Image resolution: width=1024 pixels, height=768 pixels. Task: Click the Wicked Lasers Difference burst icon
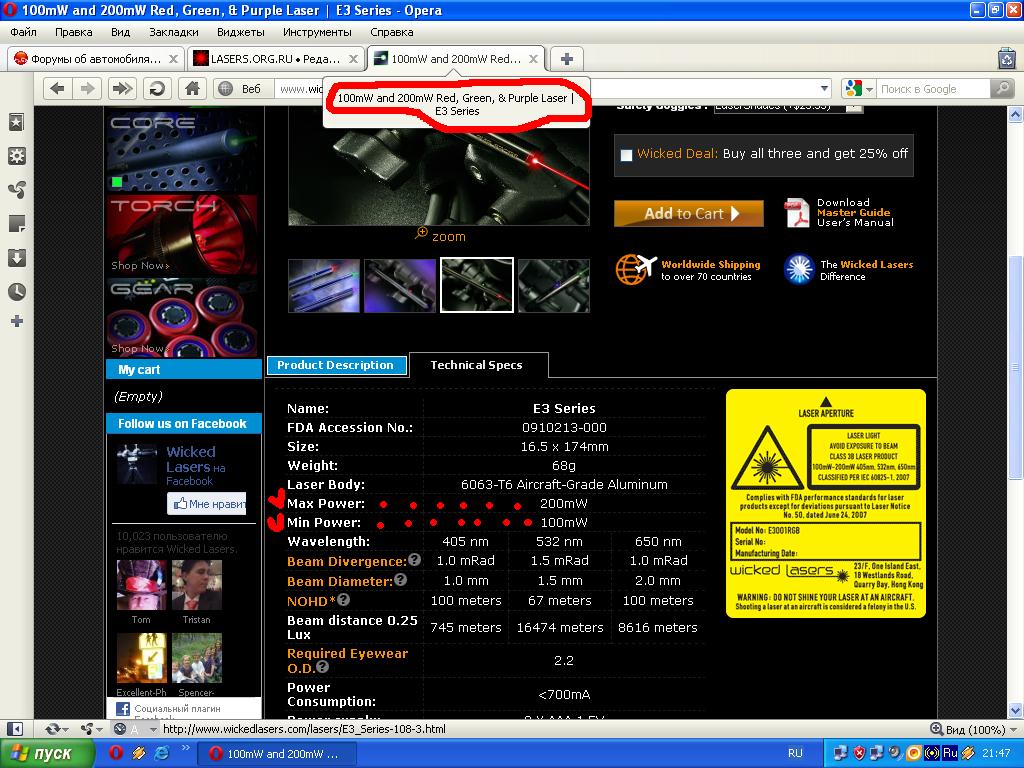[x=799, y=269]
